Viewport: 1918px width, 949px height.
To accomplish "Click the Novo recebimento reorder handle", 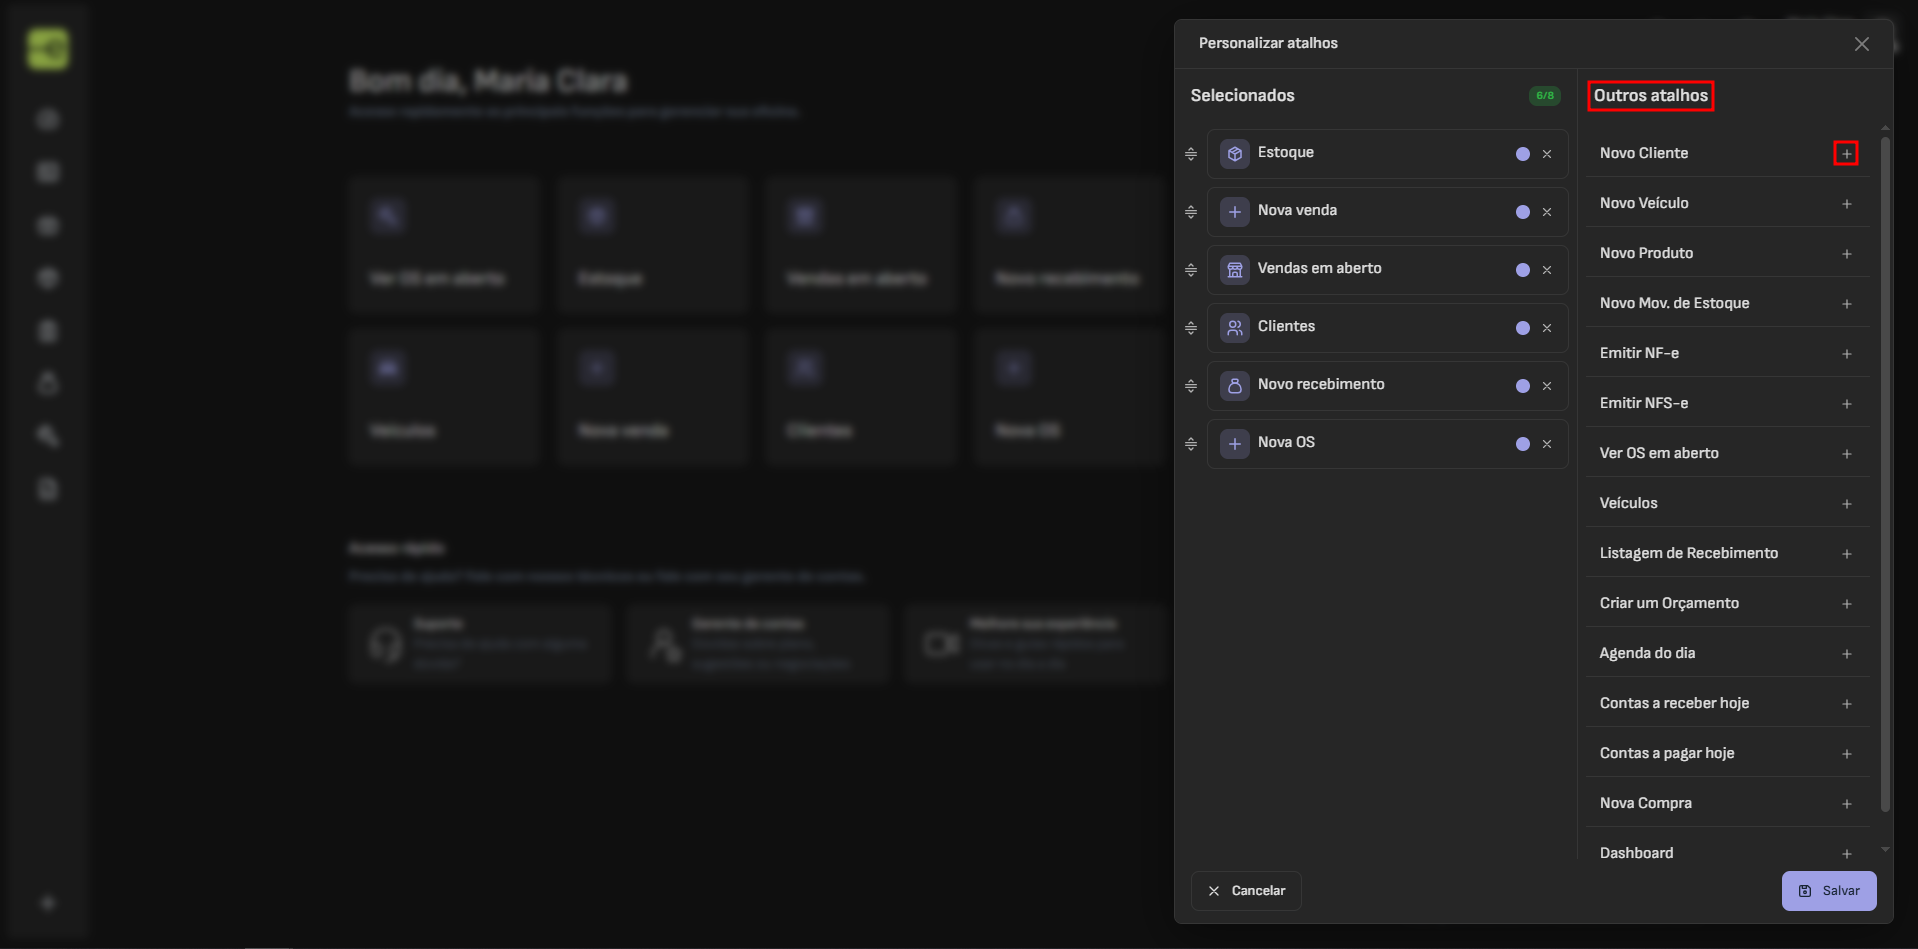I will pos(1191,386).
